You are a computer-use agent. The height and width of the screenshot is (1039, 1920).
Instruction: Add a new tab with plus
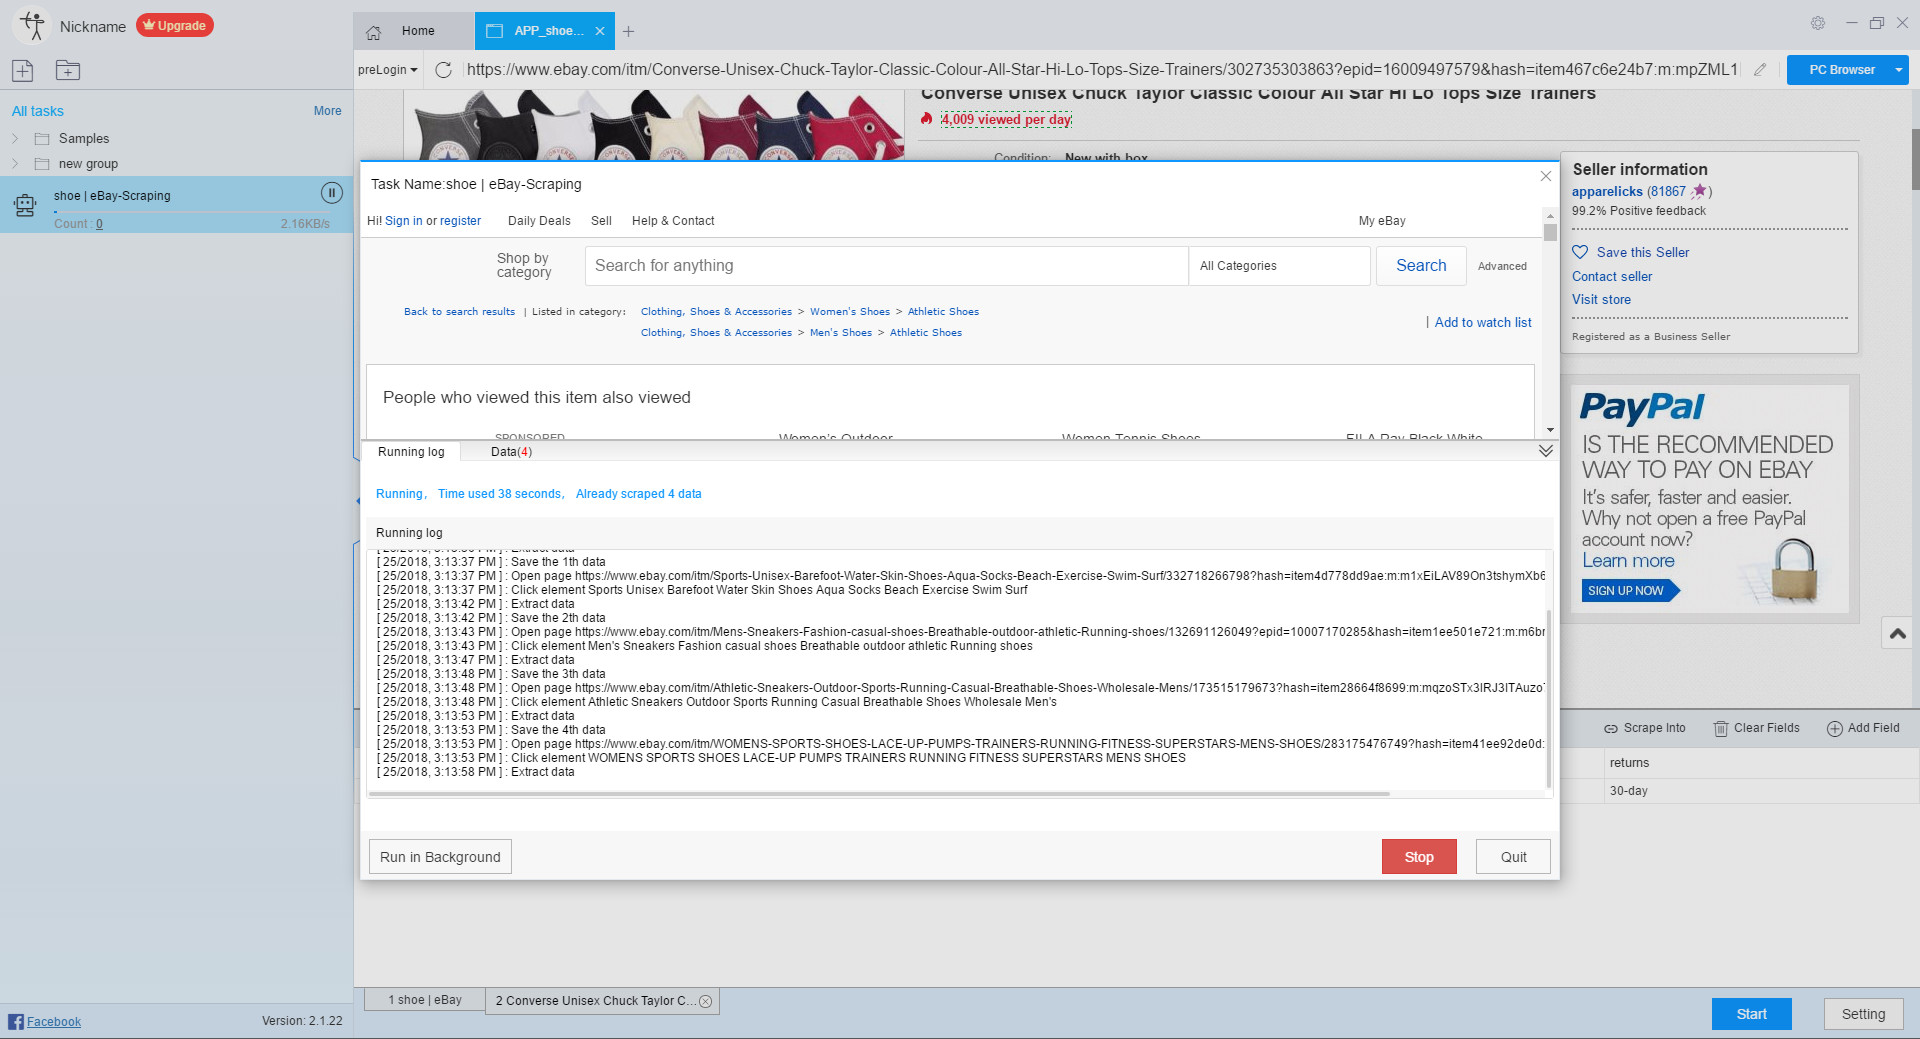[x=628, y=31]
